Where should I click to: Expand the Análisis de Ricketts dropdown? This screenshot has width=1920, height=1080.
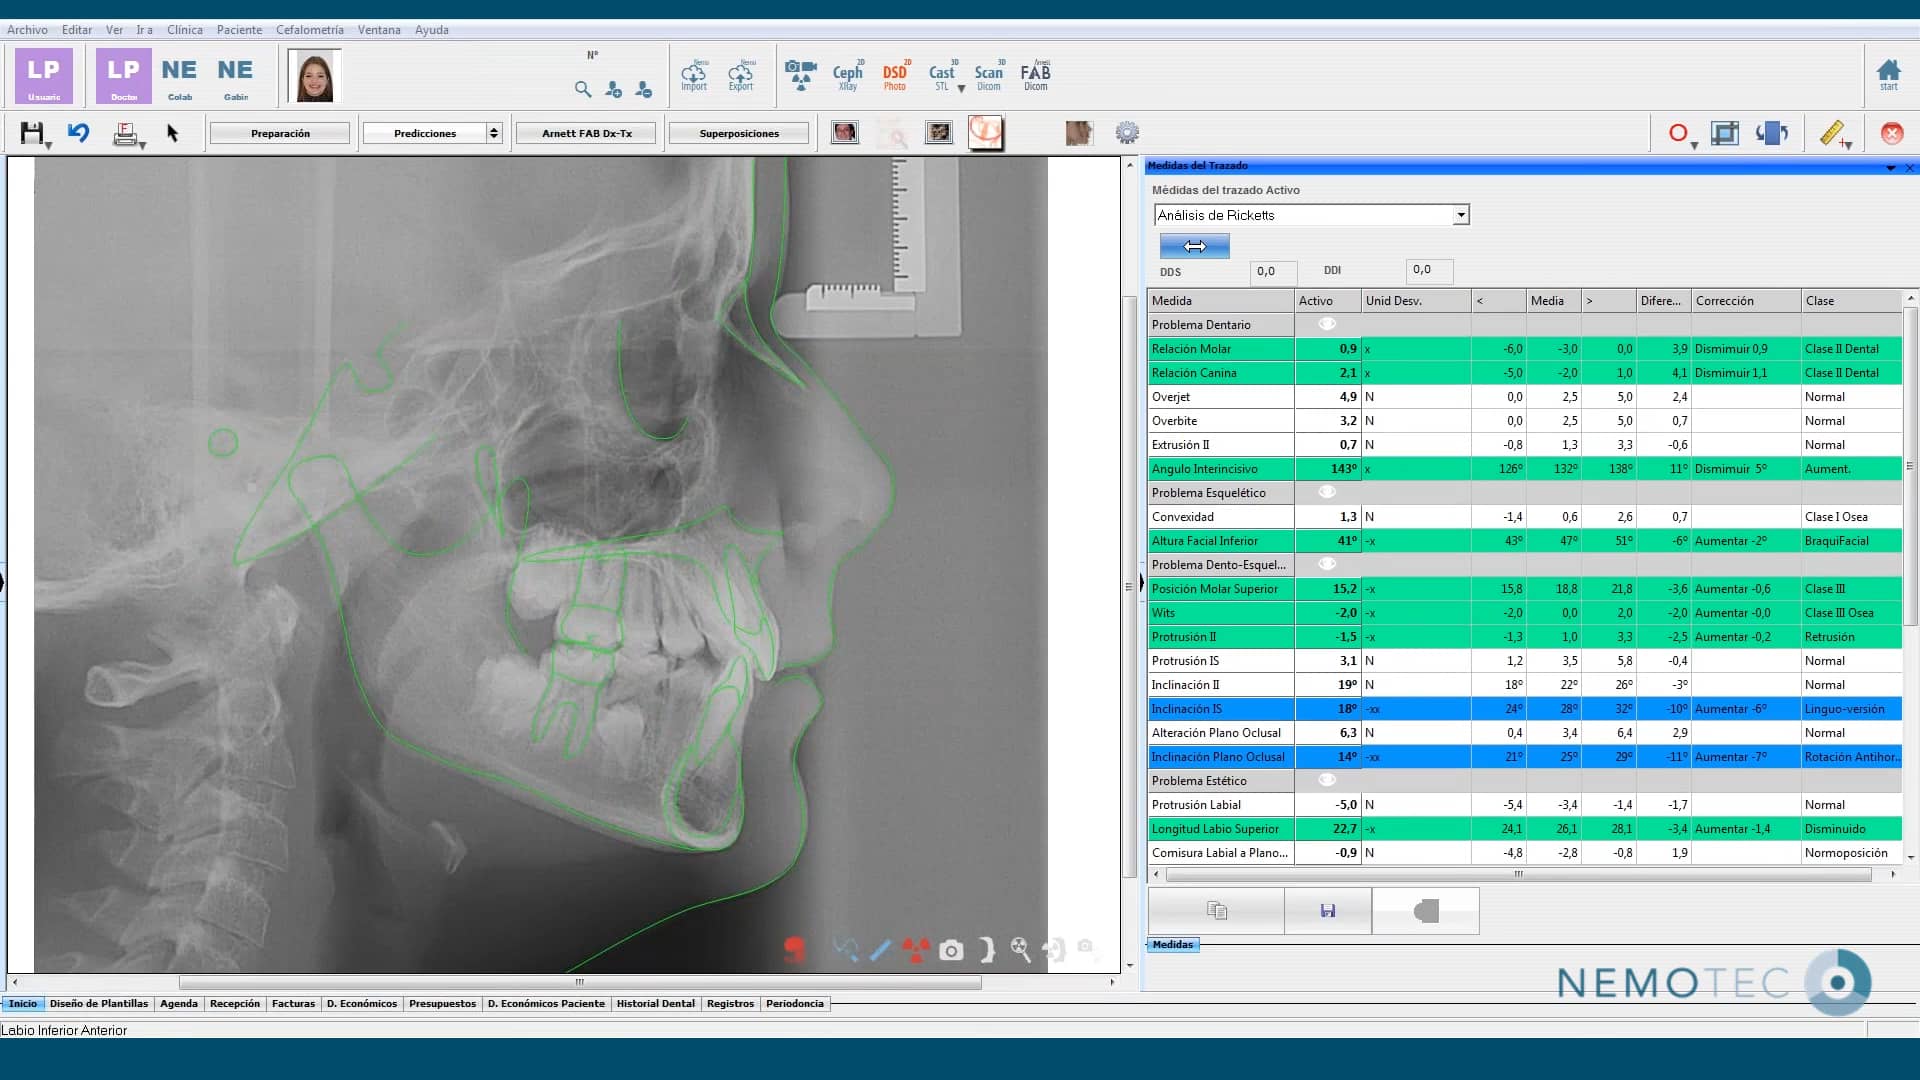(1461, 215)
